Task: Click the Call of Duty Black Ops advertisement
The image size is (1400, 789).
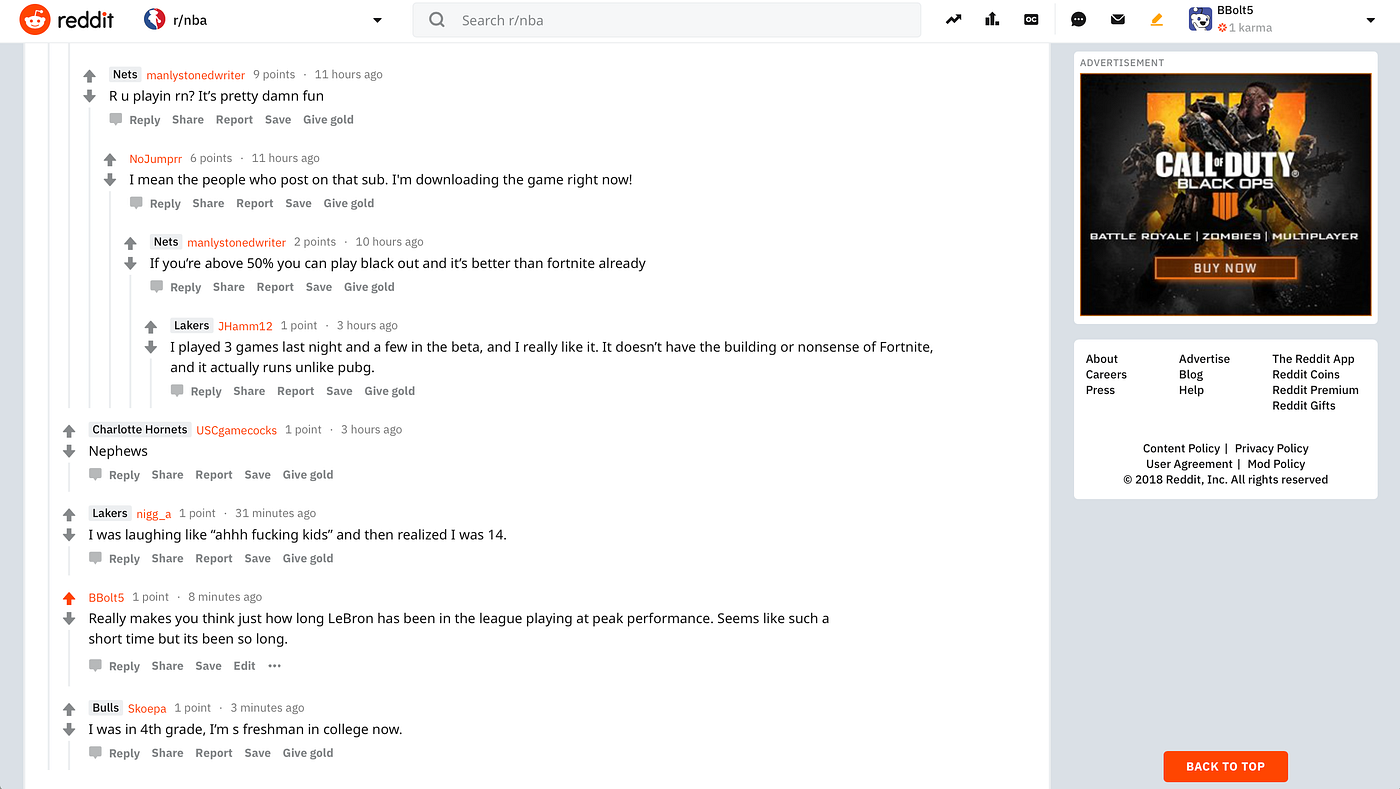Action: click(1226, 195)
